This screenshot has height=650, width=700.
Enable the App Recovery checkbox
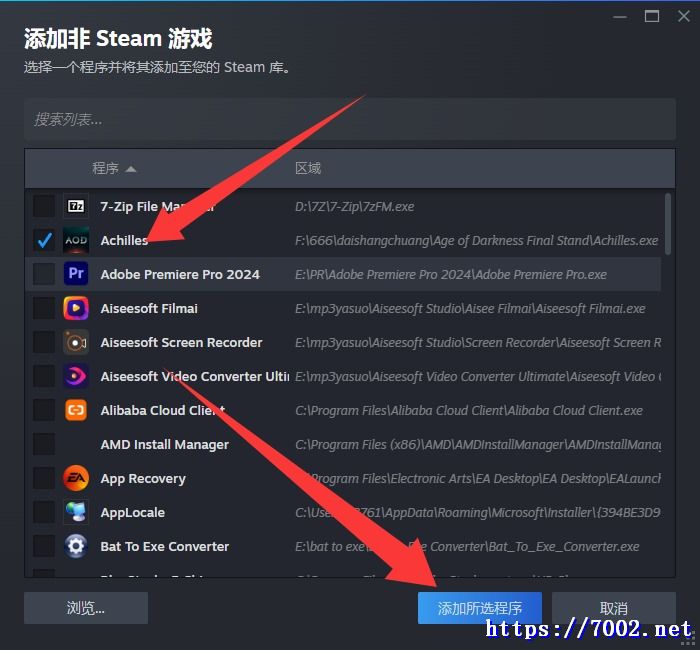pos(44,478)
